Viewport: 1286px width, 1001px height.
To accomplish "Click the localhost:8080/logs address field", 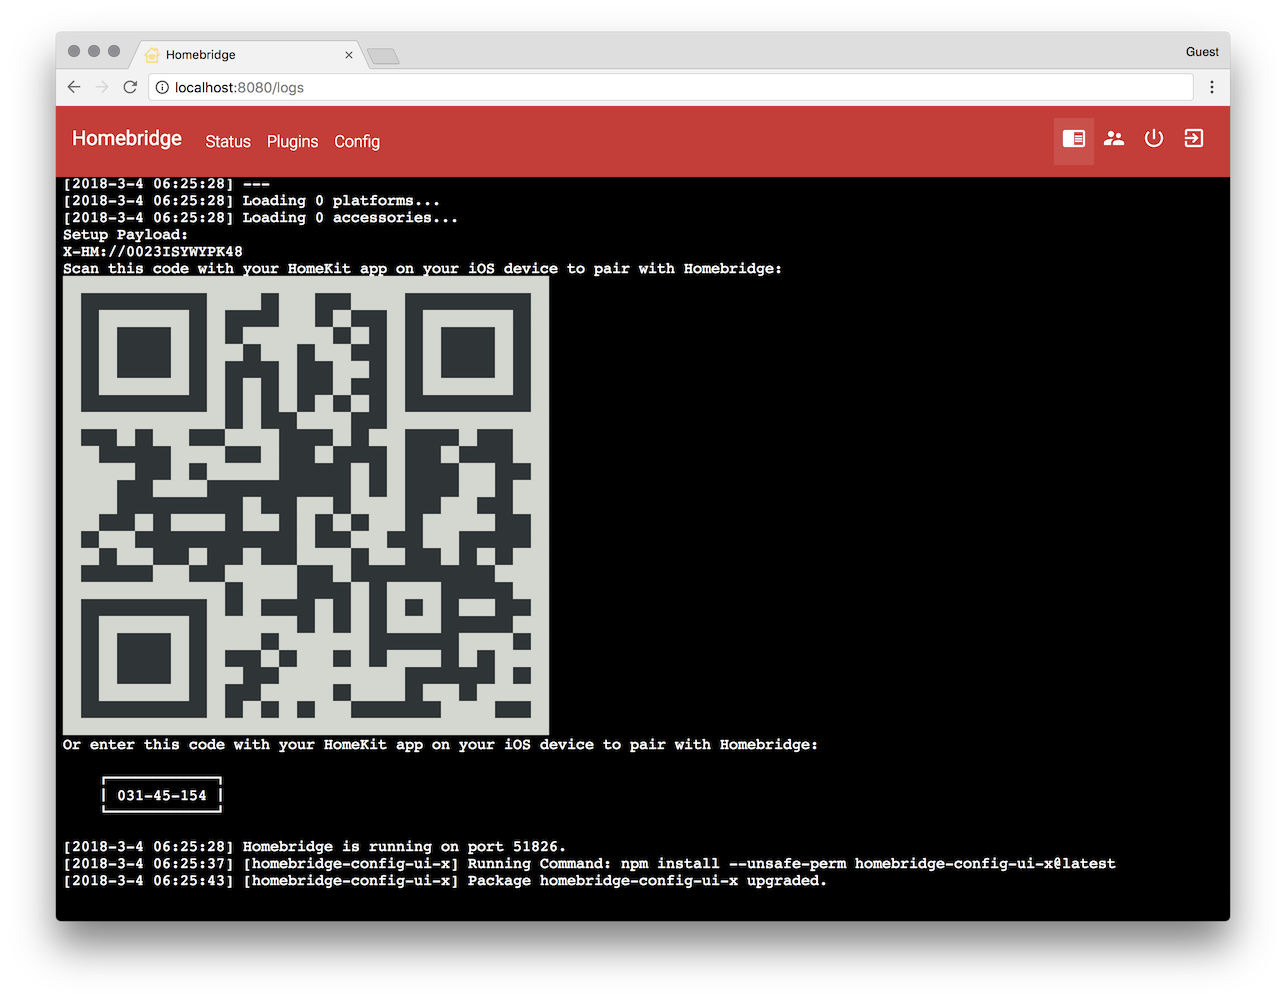I will [670, 87].
